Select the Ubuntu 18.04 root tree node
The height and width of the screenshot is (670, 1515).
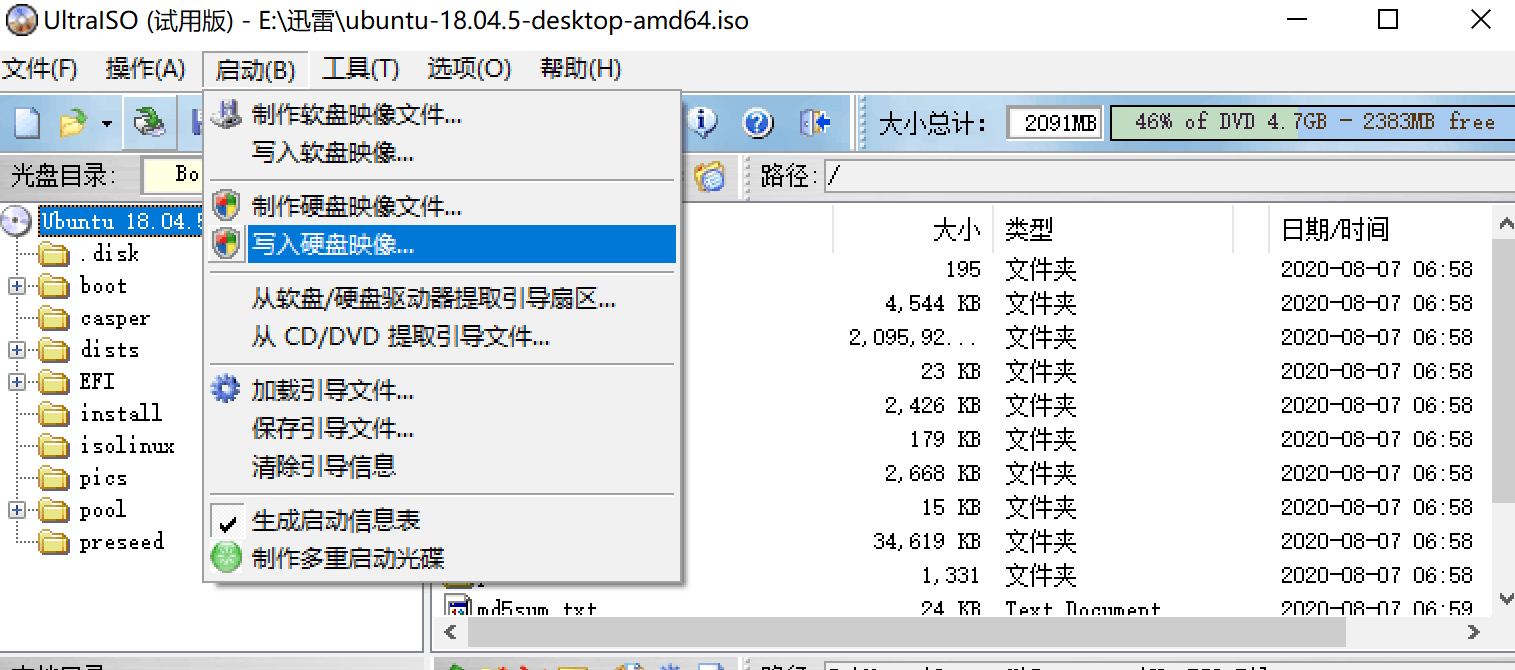[x=121, y=221]
